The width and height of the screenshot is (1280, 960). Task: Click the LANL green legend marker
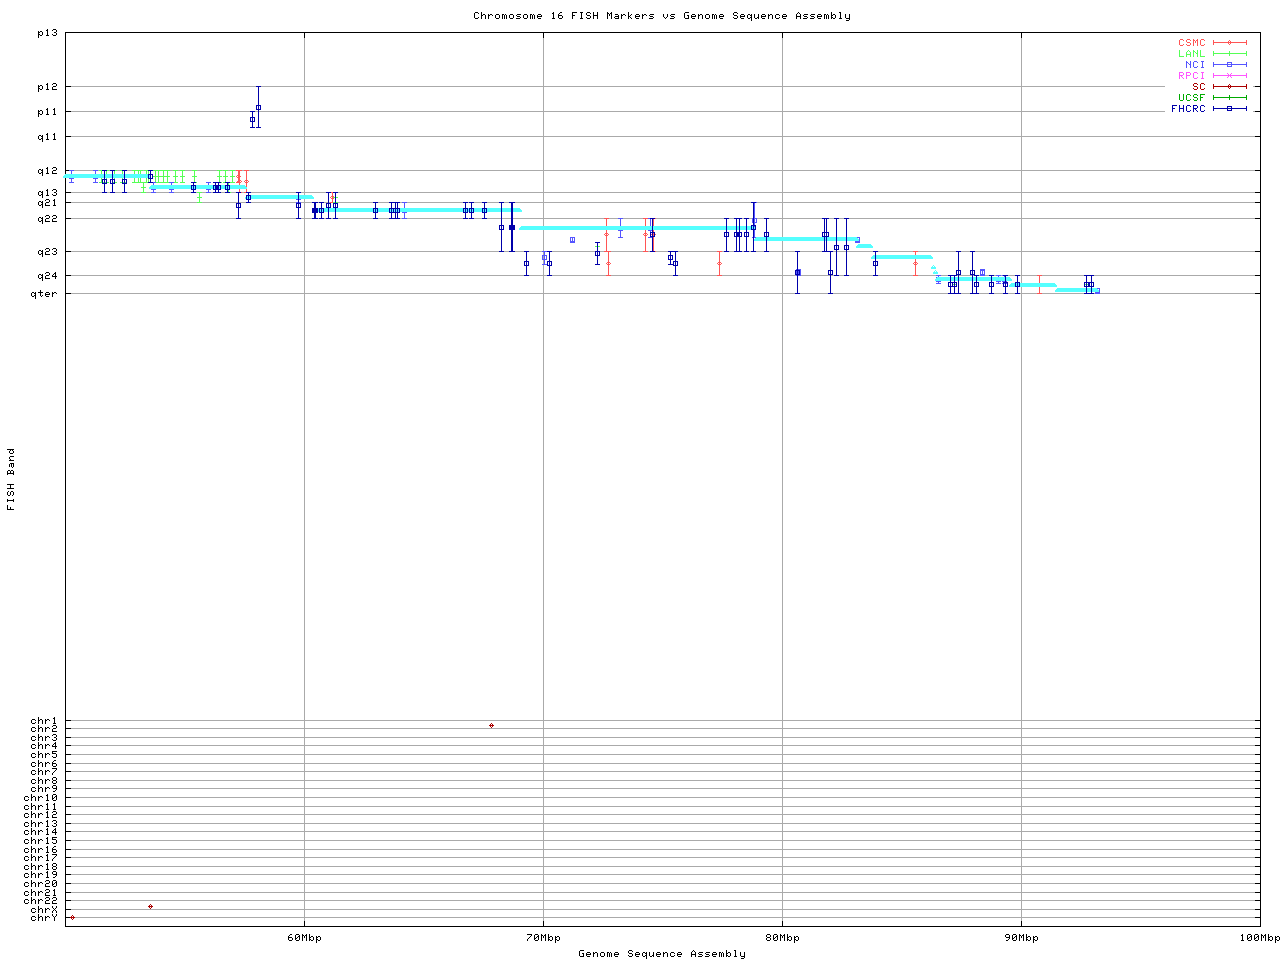(1229, 54)
